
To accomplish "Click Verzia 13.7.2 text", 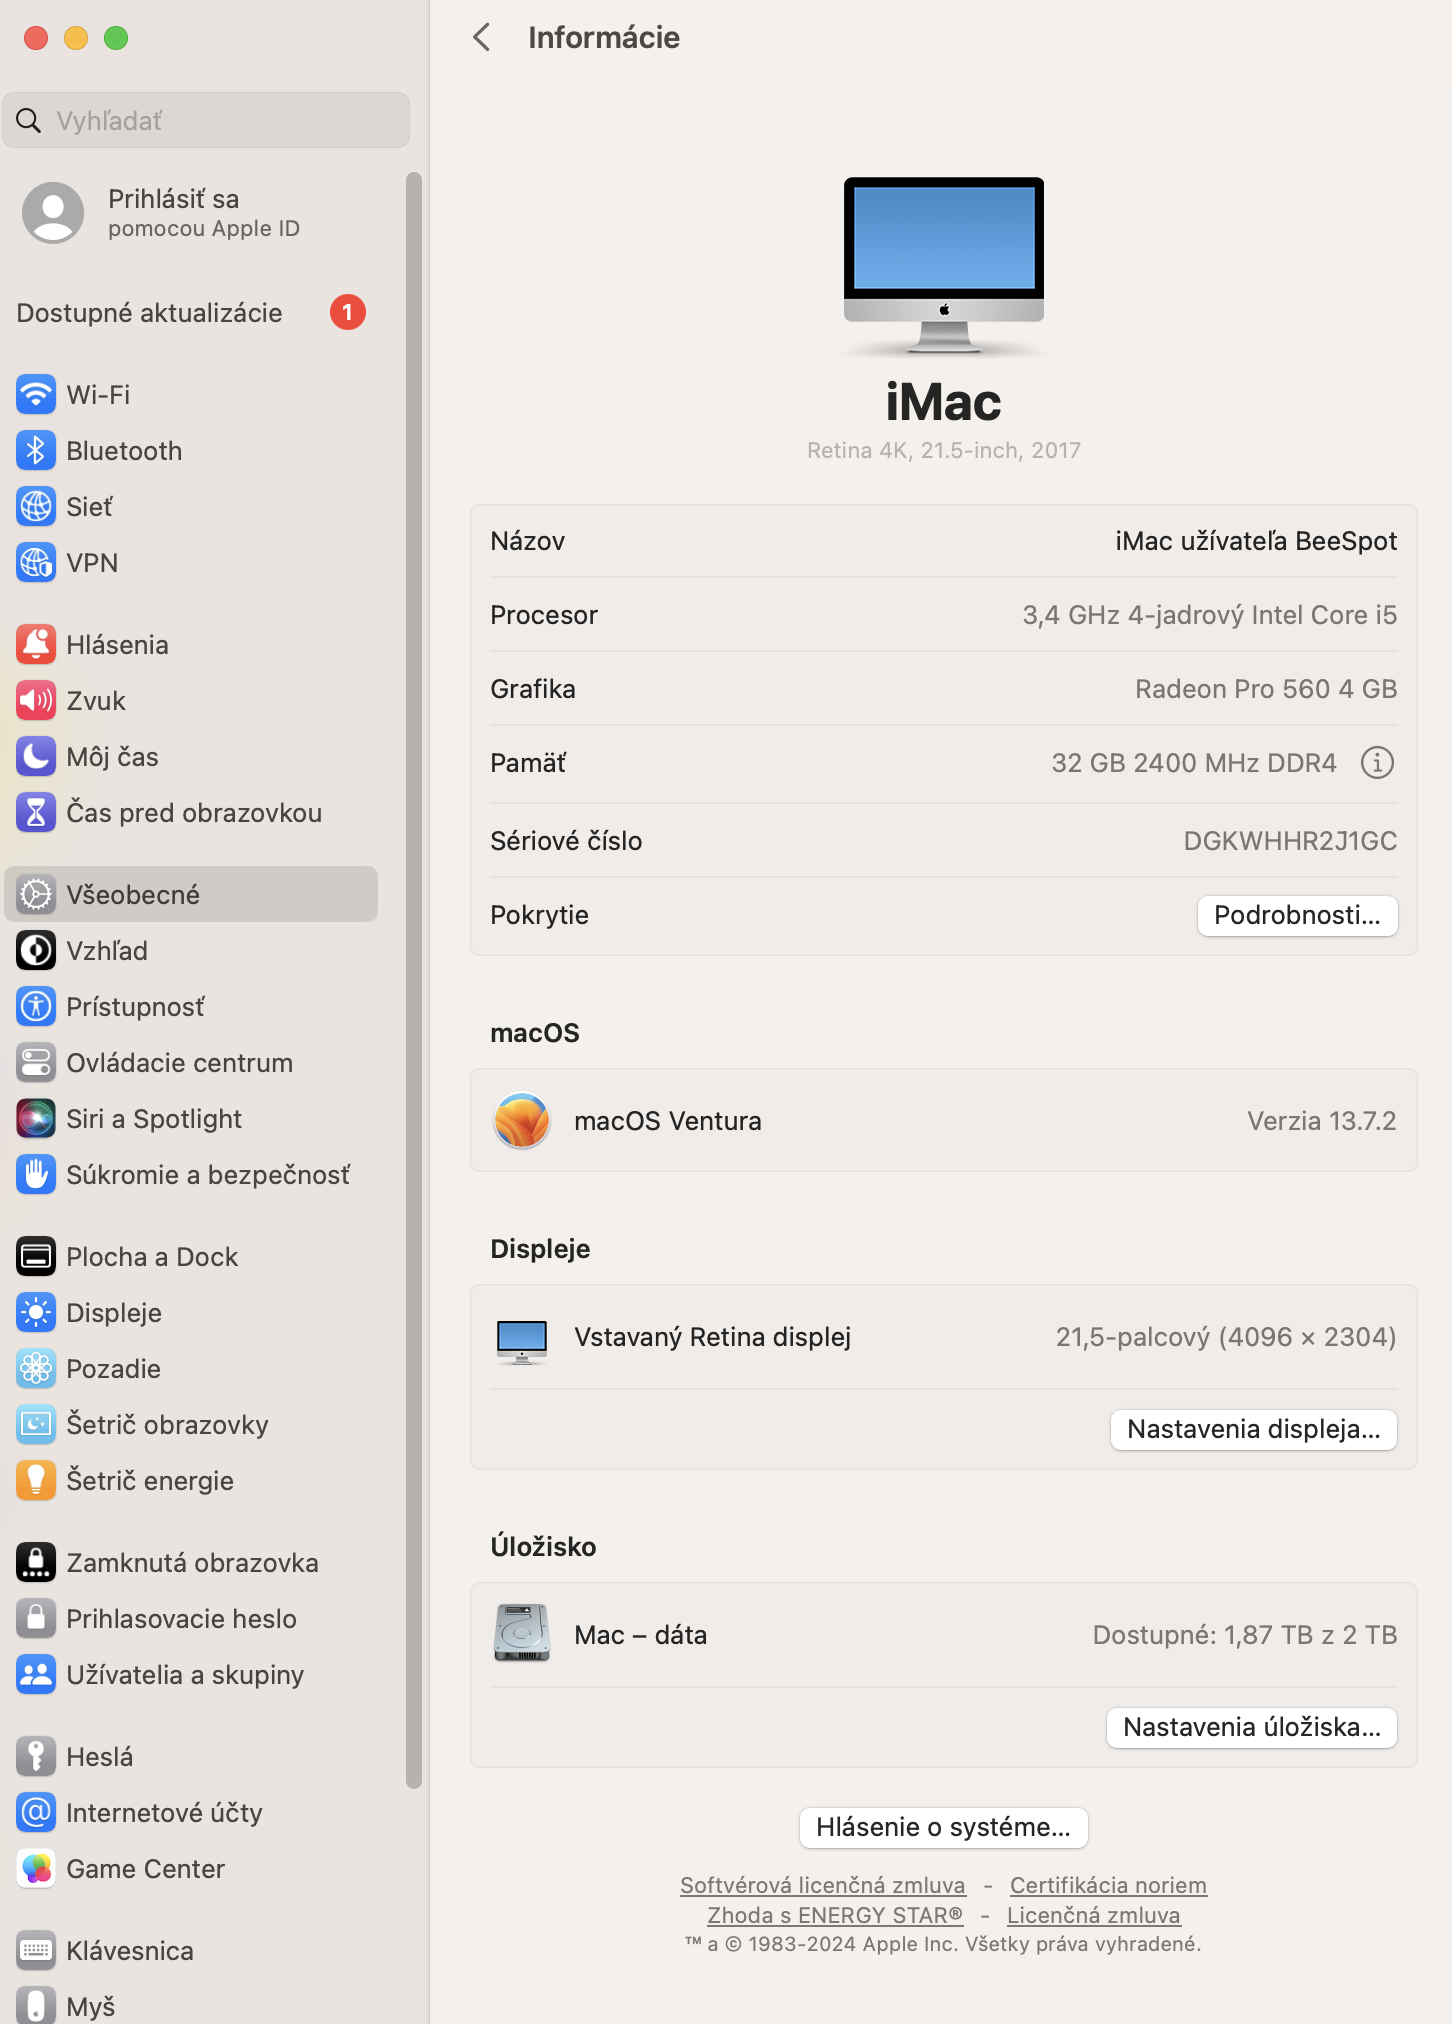I will coord(1321,1121).
